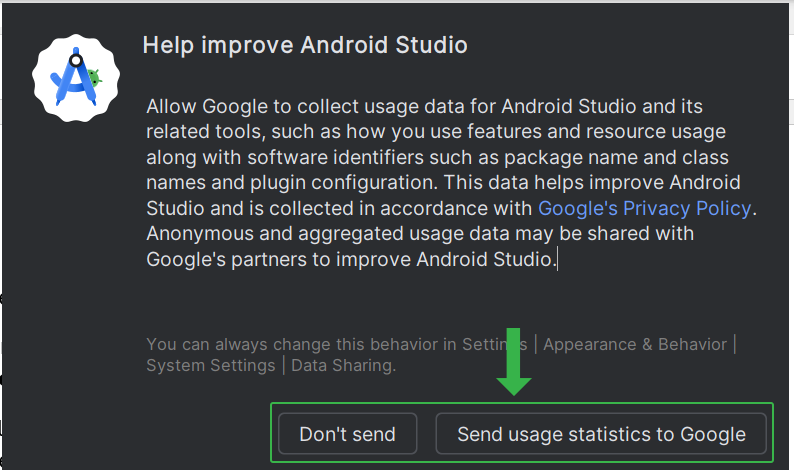
Task: Click the green Android head on logo
Action: coord(94,77)
